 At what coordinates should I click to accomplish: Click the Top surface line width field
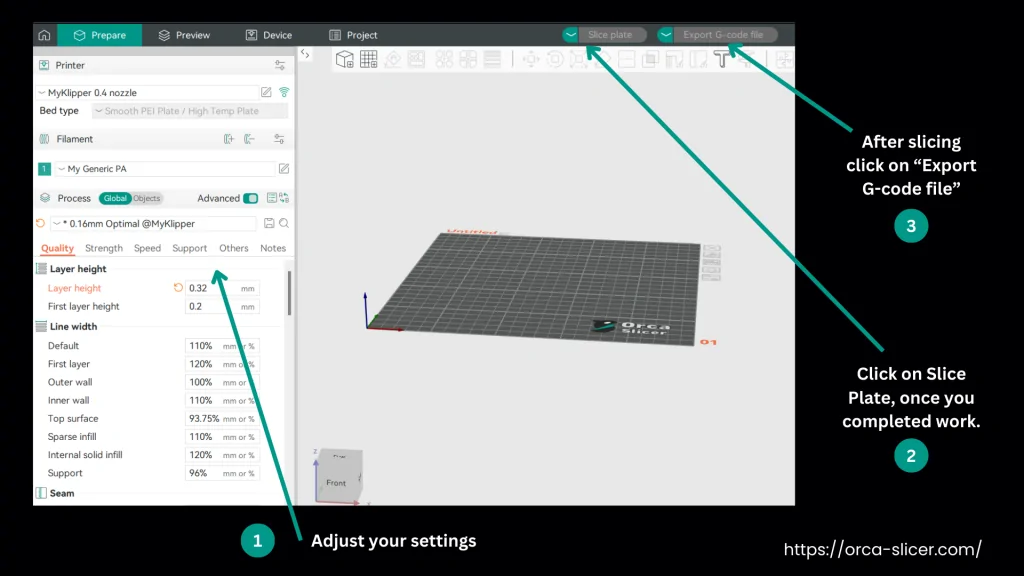[x=222, y=419]
